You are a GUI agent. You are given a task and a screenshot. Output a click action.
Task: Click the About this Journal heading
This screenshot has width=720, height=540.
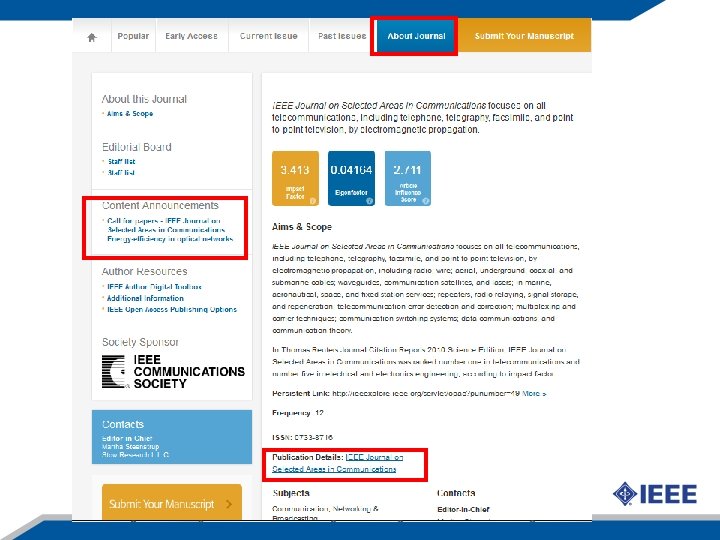(x=144, y=99)
